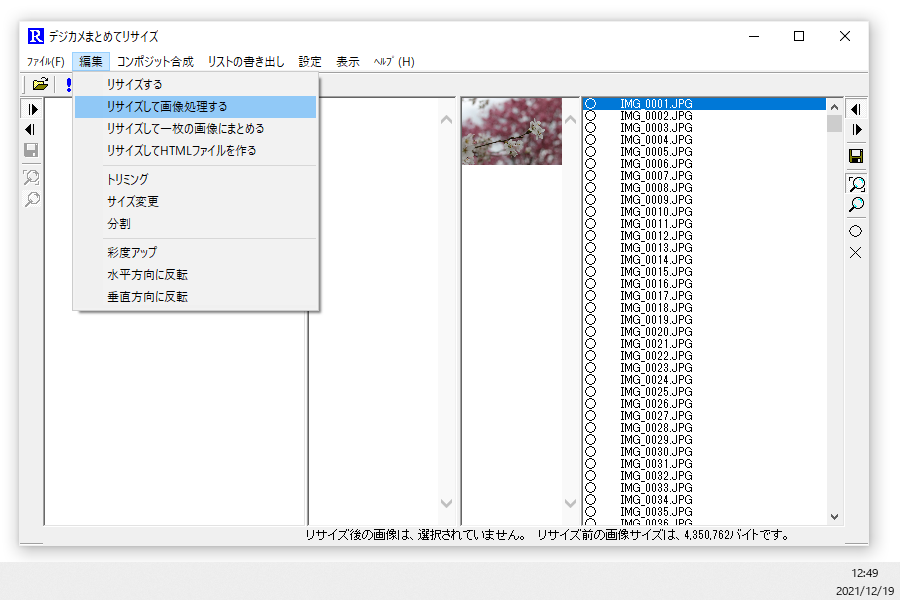Click the circle mark icon on right
The image size is (900, 600).
[x=855, y=231]
